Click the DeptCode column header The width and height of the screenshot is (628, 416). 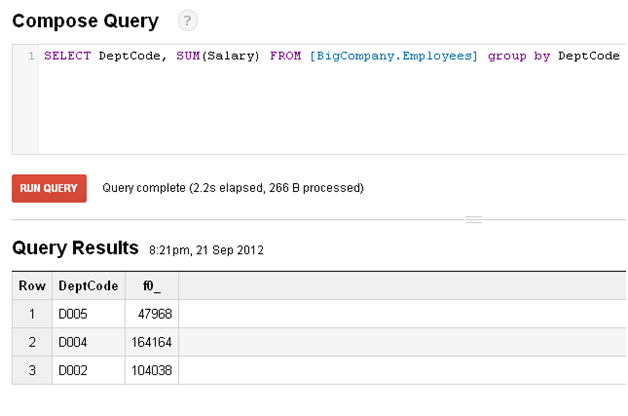click(89, 286)
